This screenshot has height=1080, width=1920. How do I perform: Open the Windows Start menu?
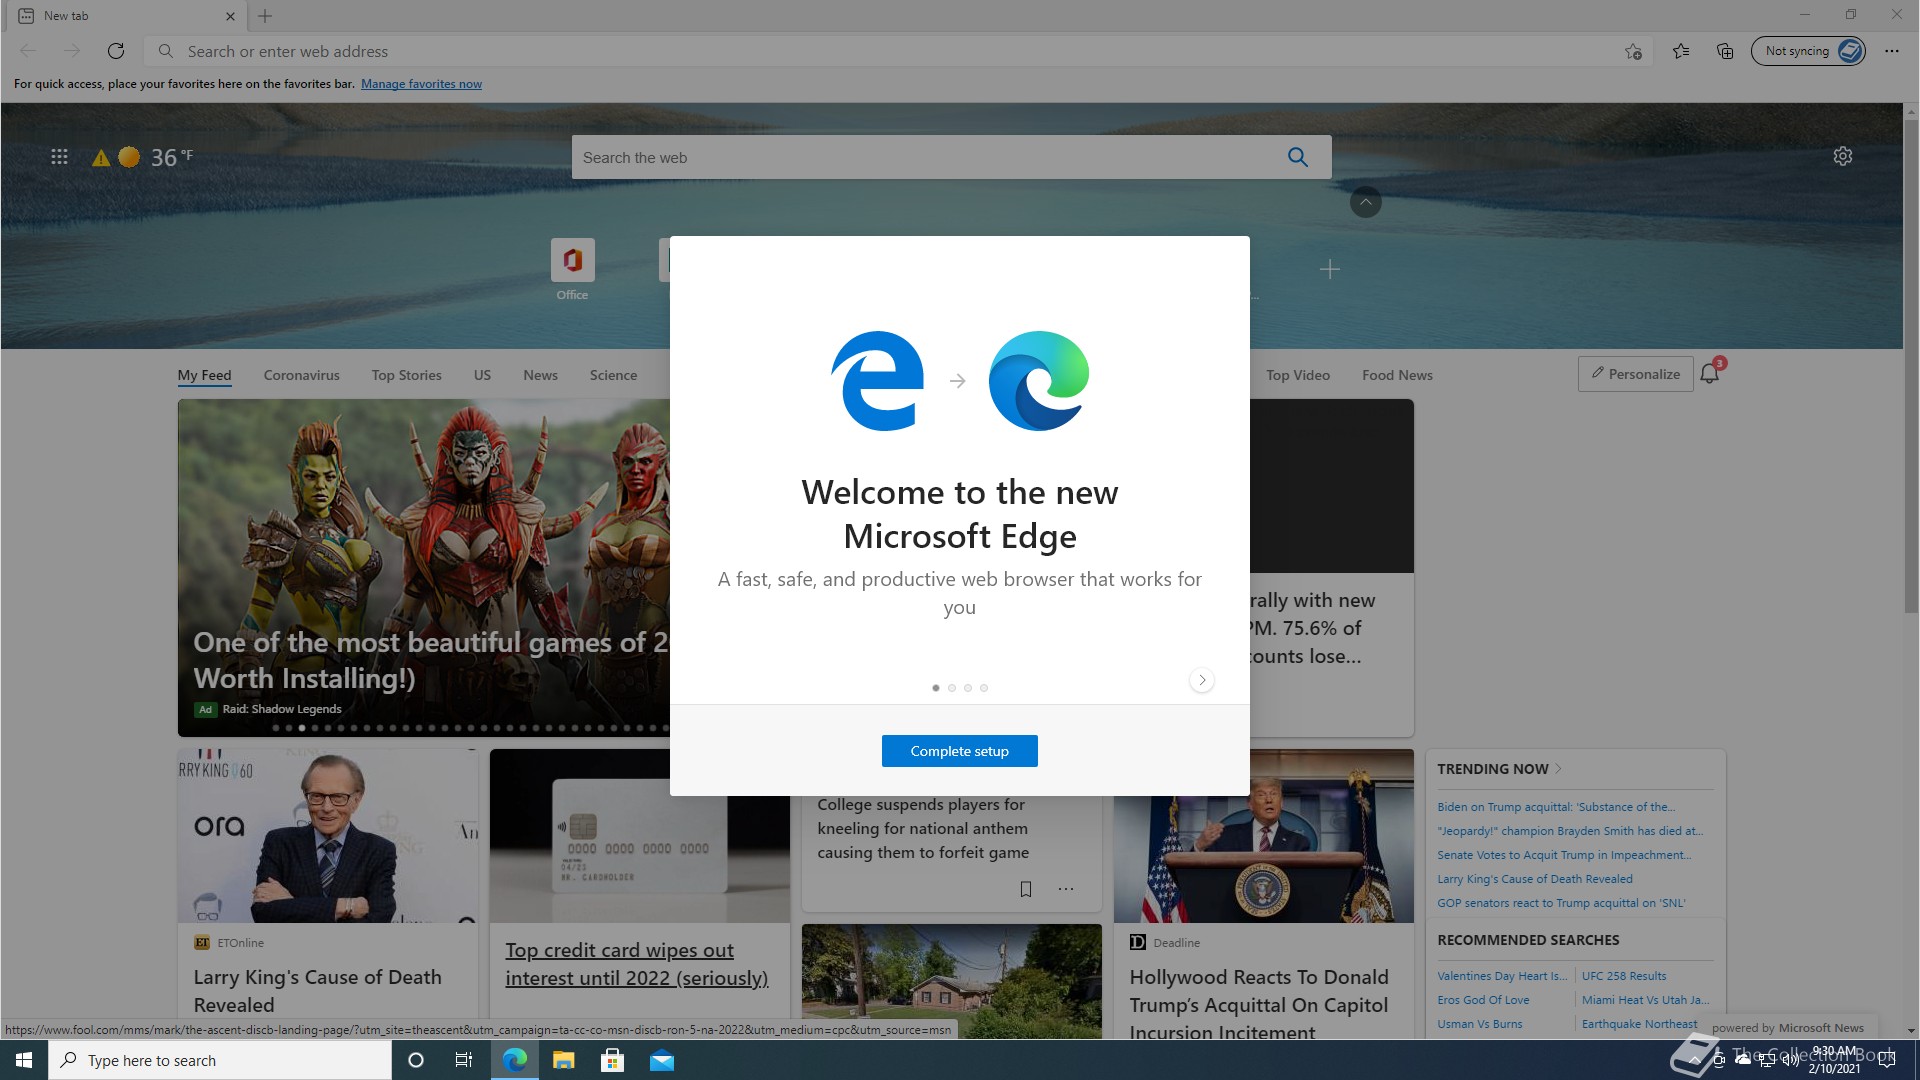(x=24, y=1060)
